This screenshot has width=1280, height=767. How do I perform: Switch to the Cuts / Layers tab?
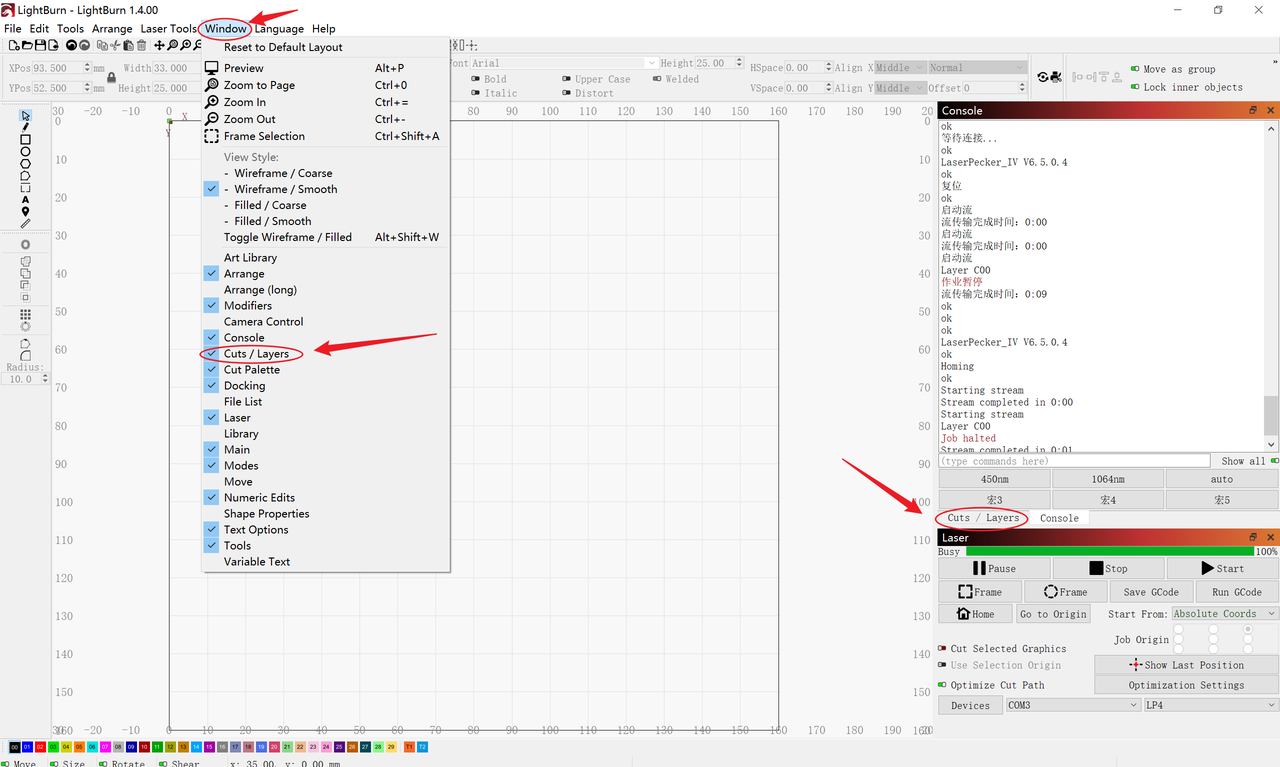pos(983,518)
